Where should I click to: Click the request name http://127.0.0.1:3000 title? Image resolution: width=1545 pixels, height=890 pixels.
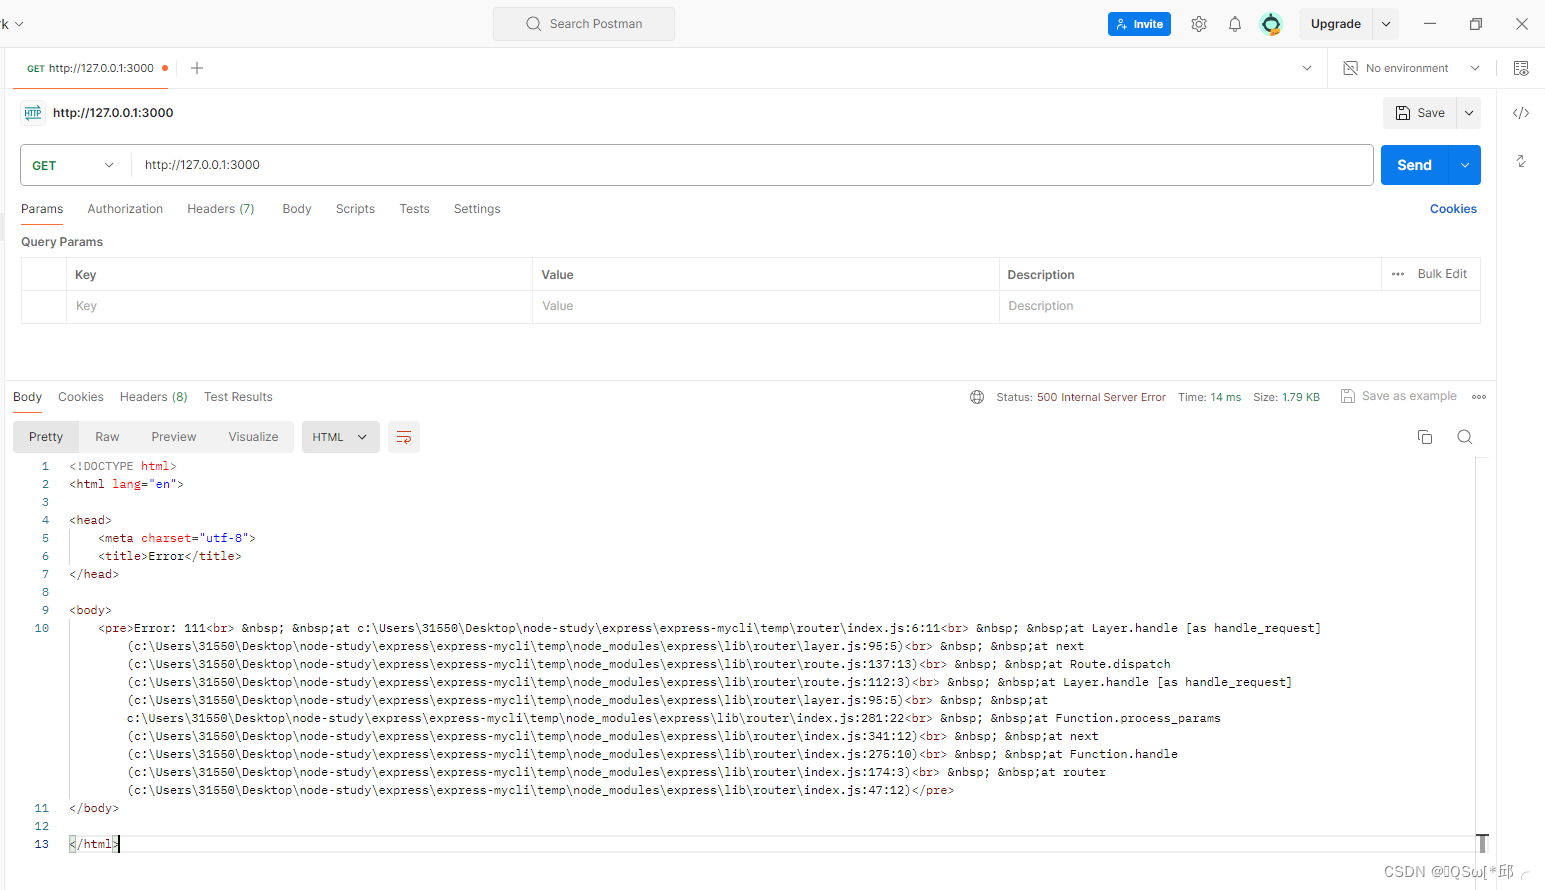pyautogui.click(x=113, y=113)
